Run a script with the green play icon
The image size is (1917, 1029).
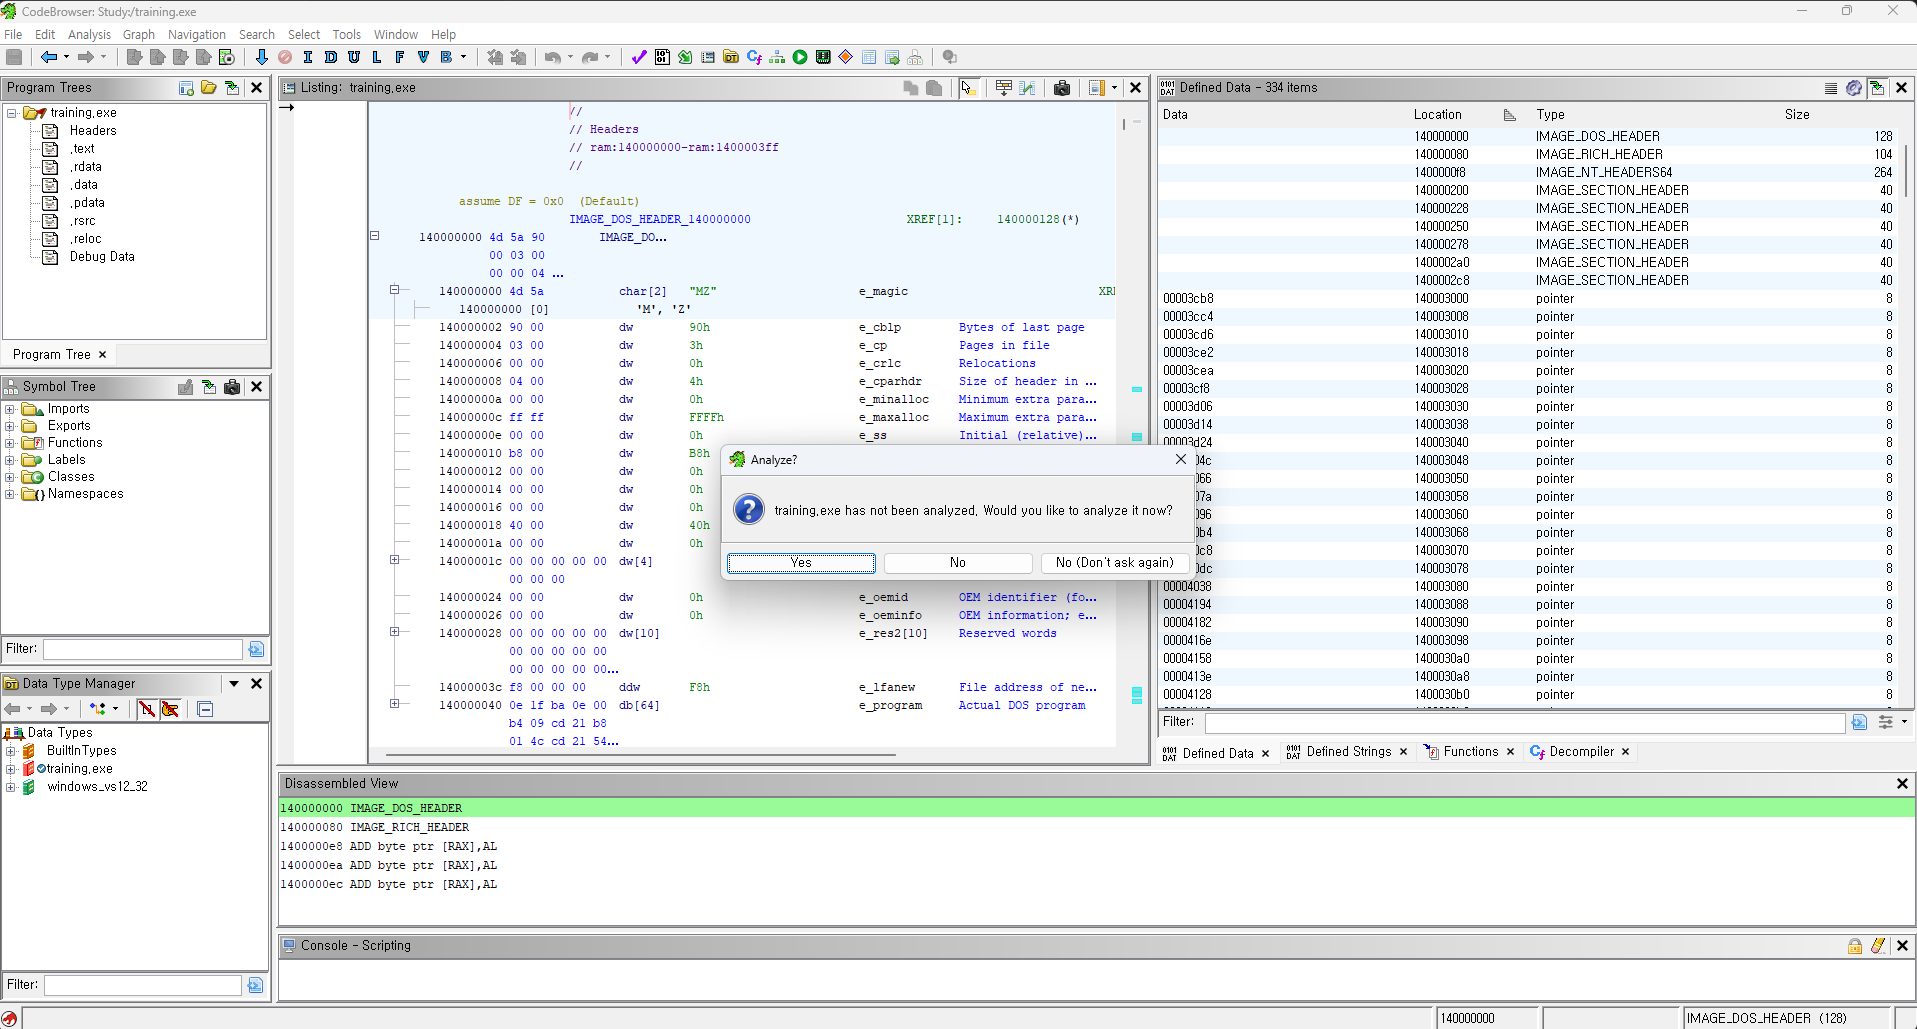799,57
